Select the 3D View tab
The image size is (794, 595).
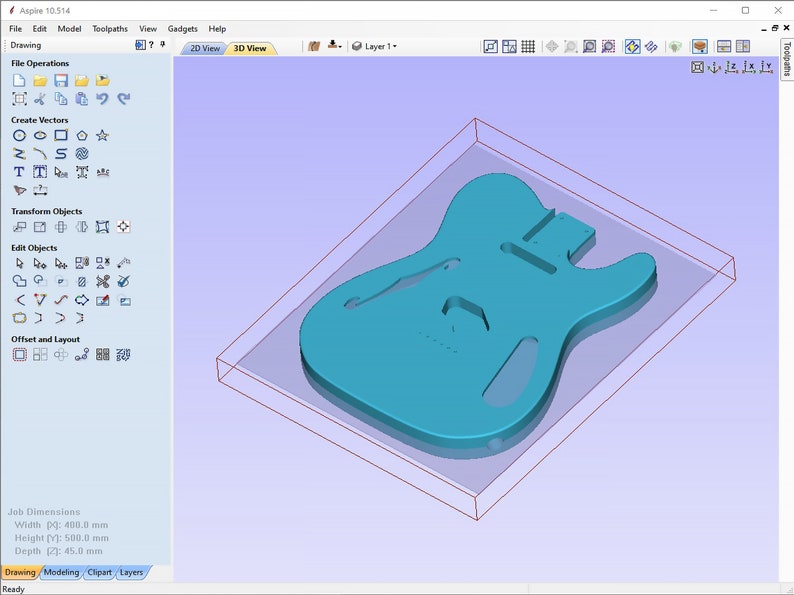pyautogui.click(x=250, y=49)
